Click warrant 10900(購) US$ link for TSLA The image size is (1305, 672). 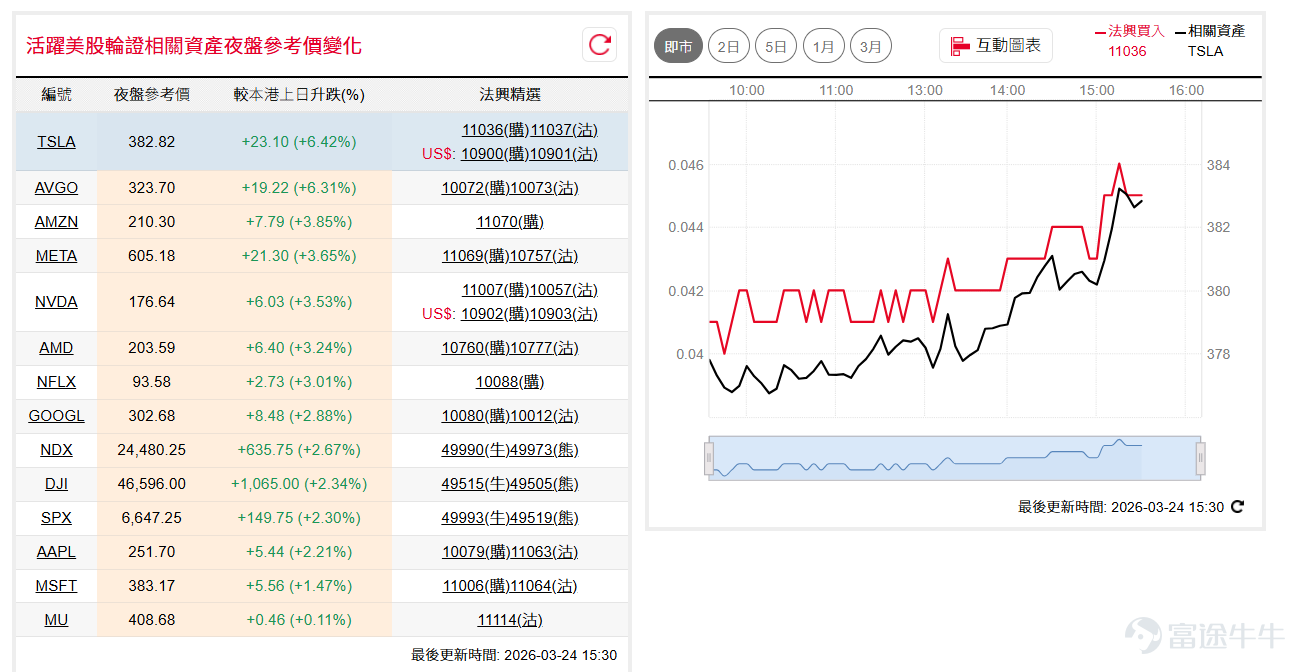point(494,154)
